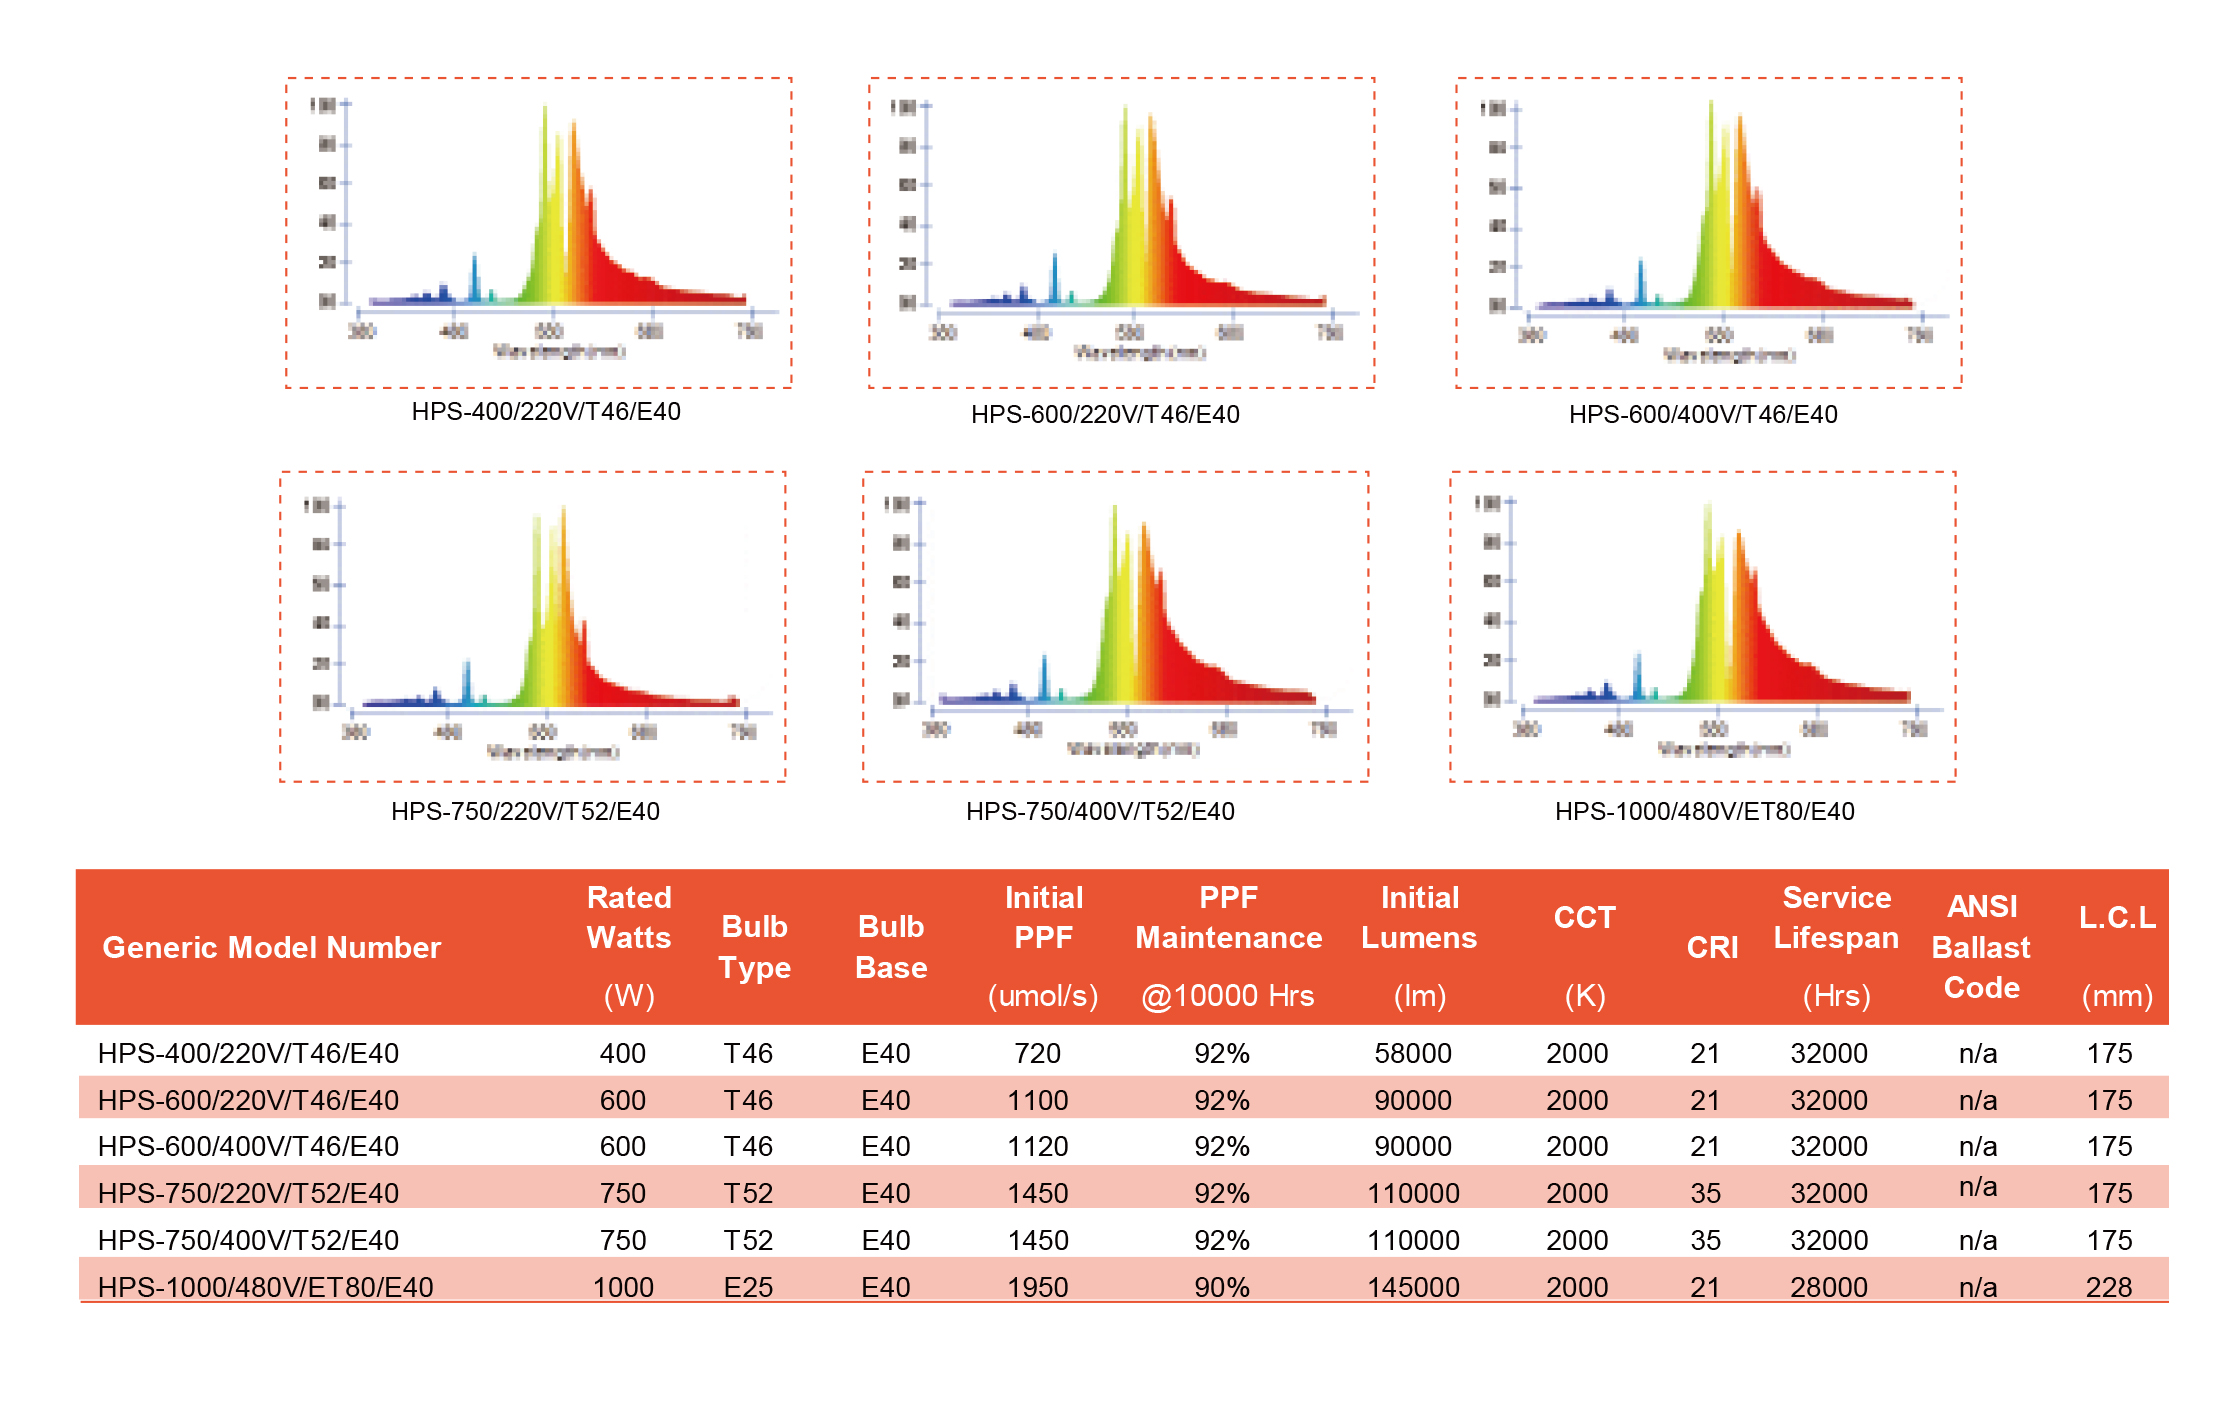The image size is (2218, 1417).
Task: Click the E25 bulb type cell
Action: click(x=748, y=1287)
